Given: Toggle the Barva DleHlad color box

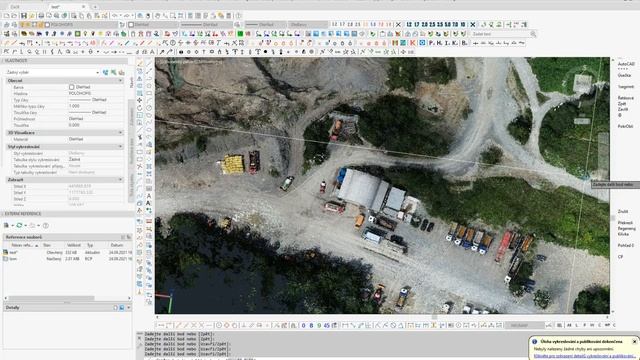Looking at the screenshot, I should 71,87.
